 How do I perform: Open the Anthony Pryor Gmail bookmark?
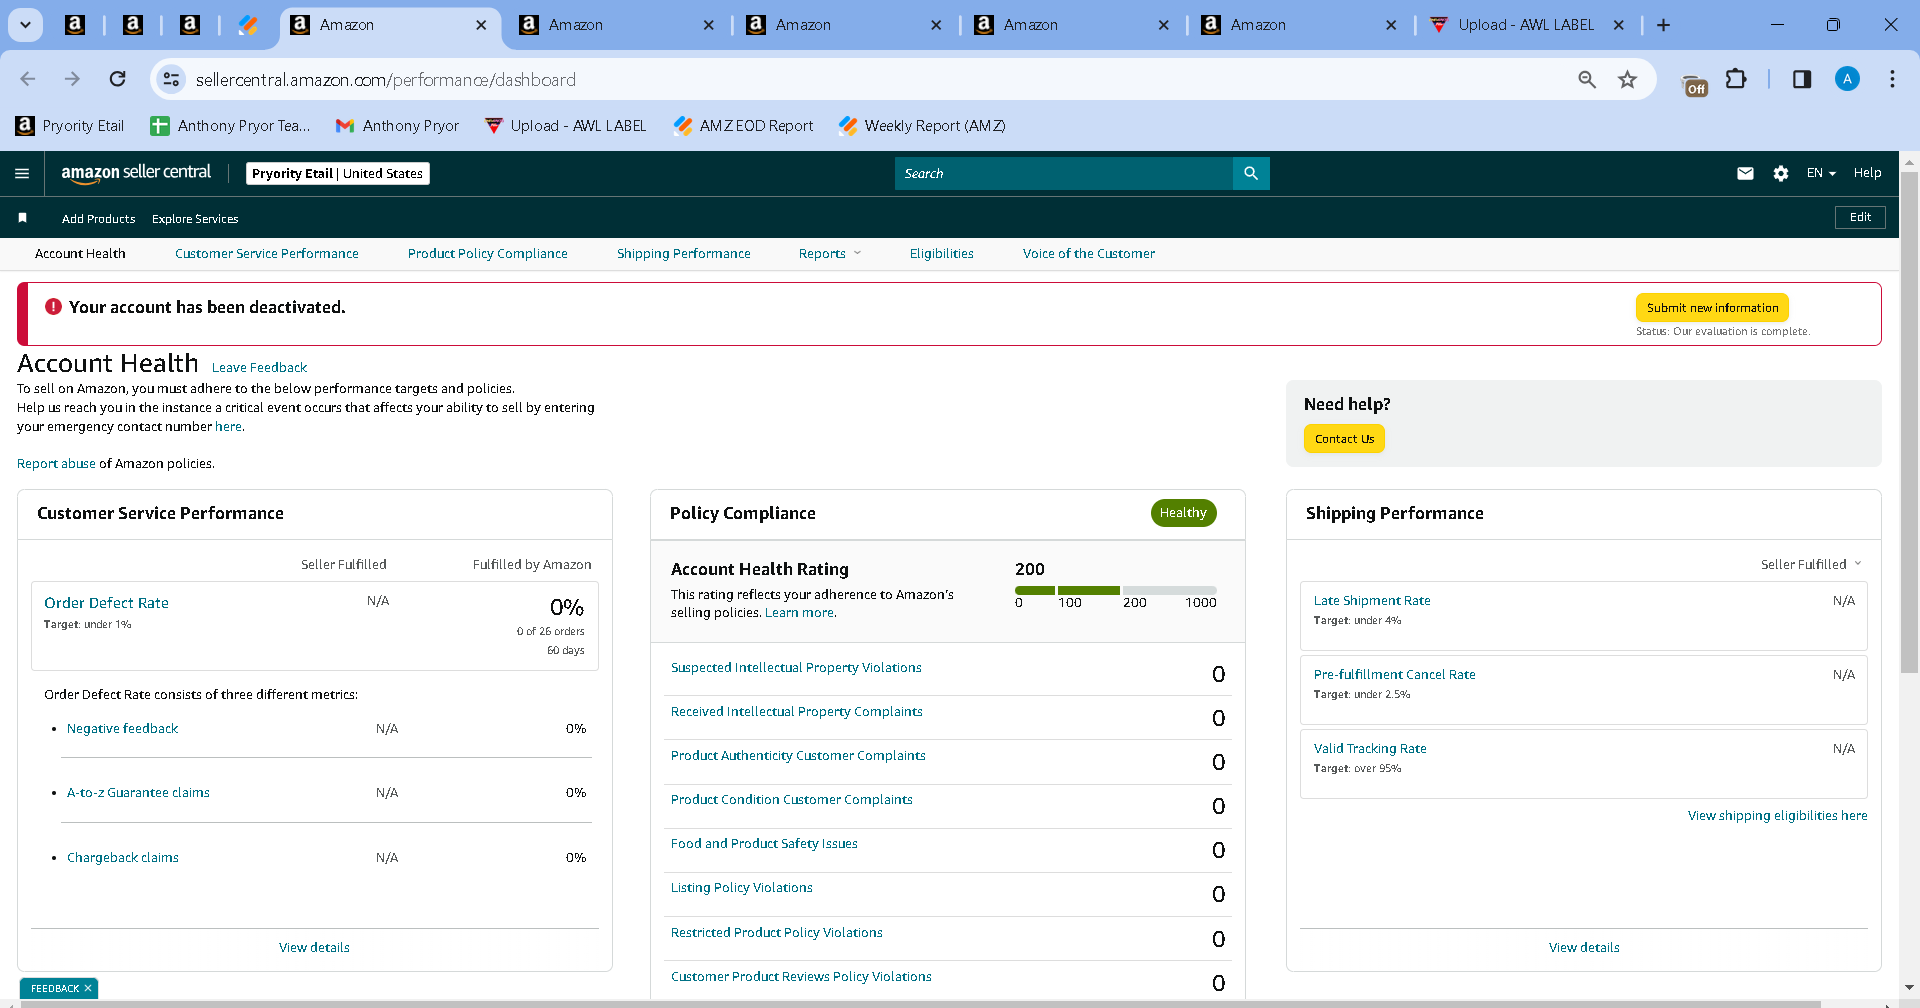(397, 126)
